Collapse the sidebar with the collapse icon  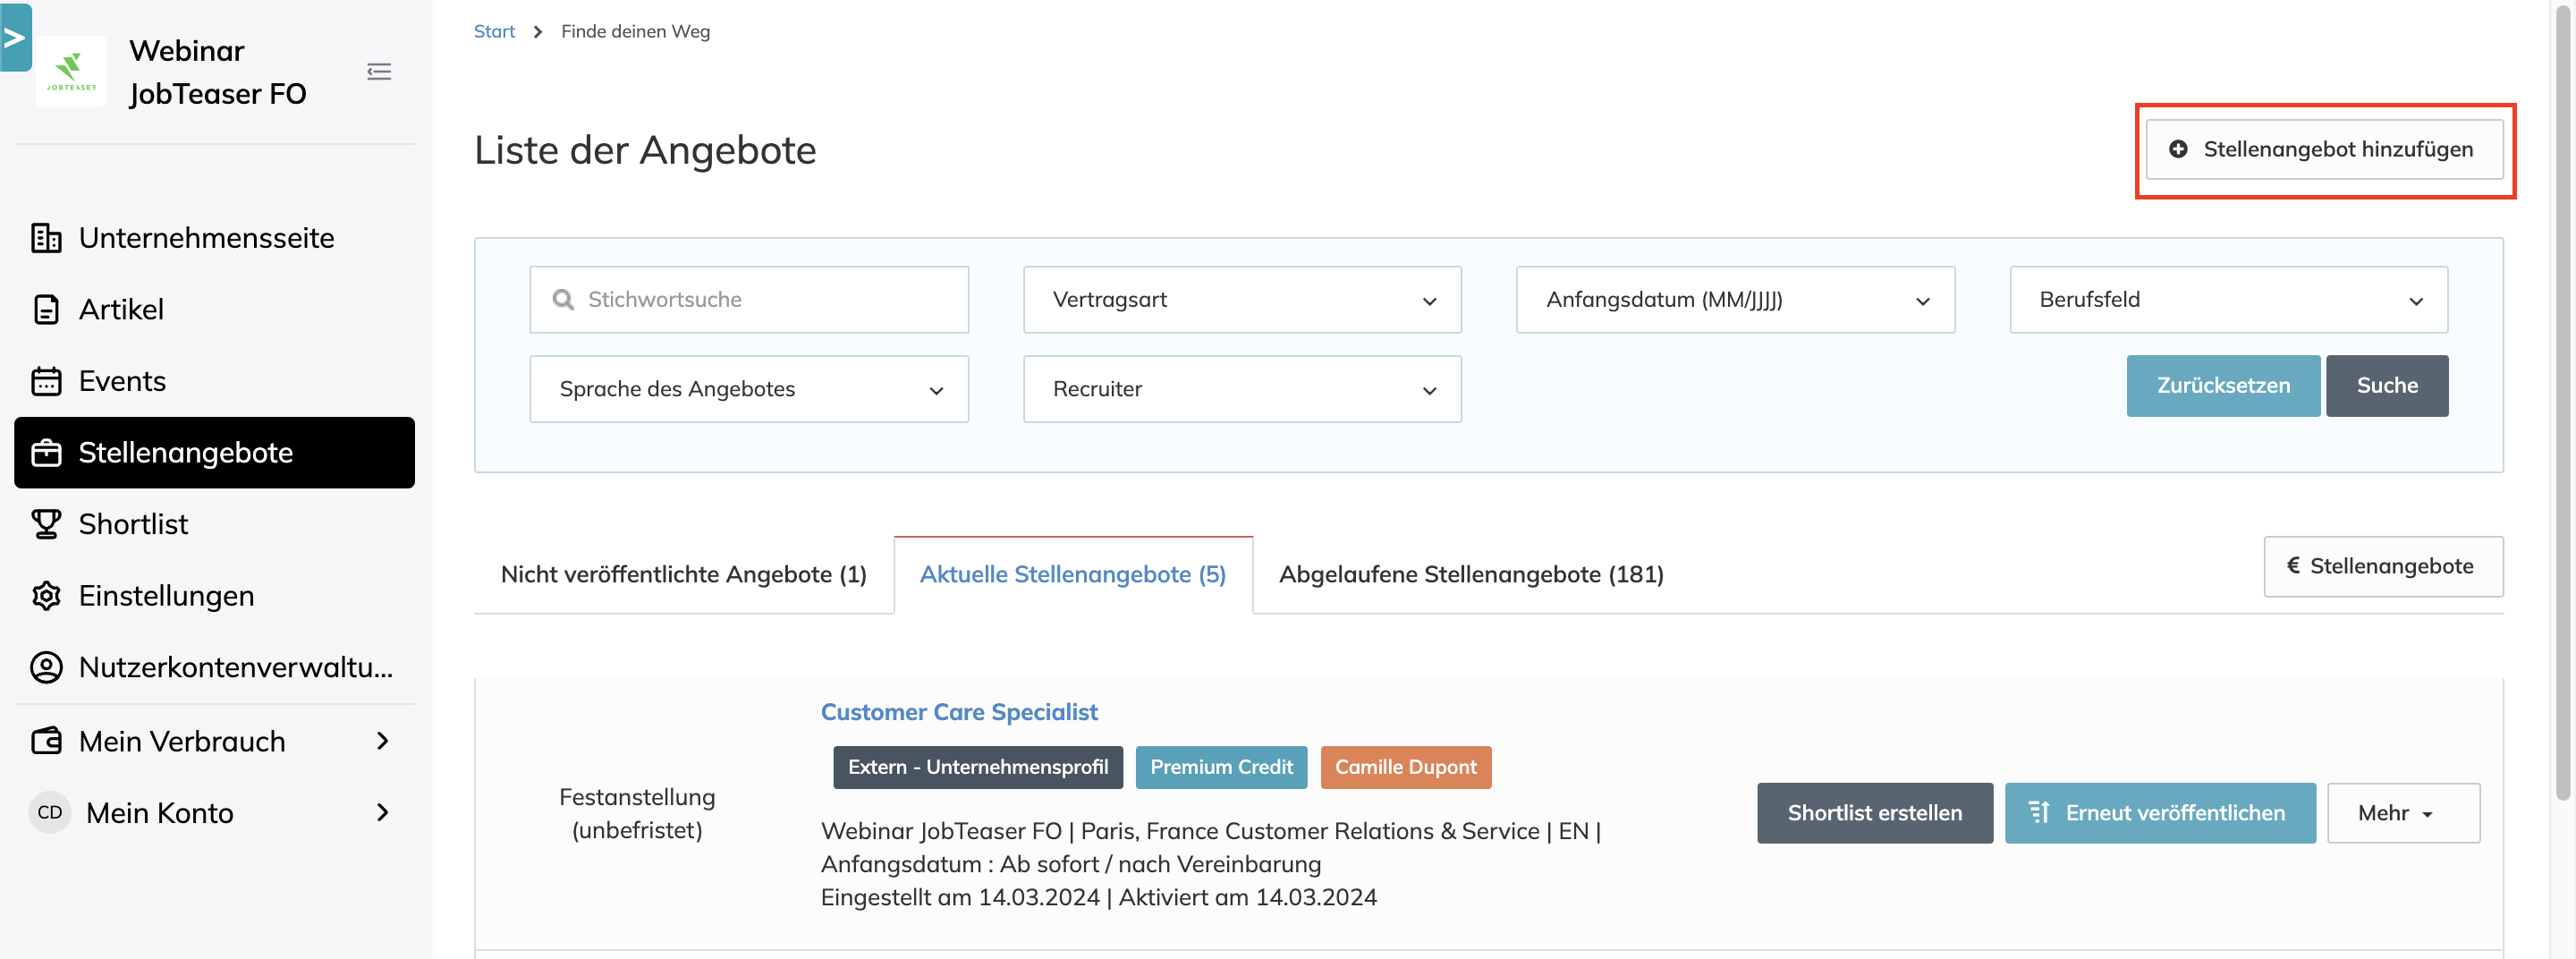click(379, 71)
